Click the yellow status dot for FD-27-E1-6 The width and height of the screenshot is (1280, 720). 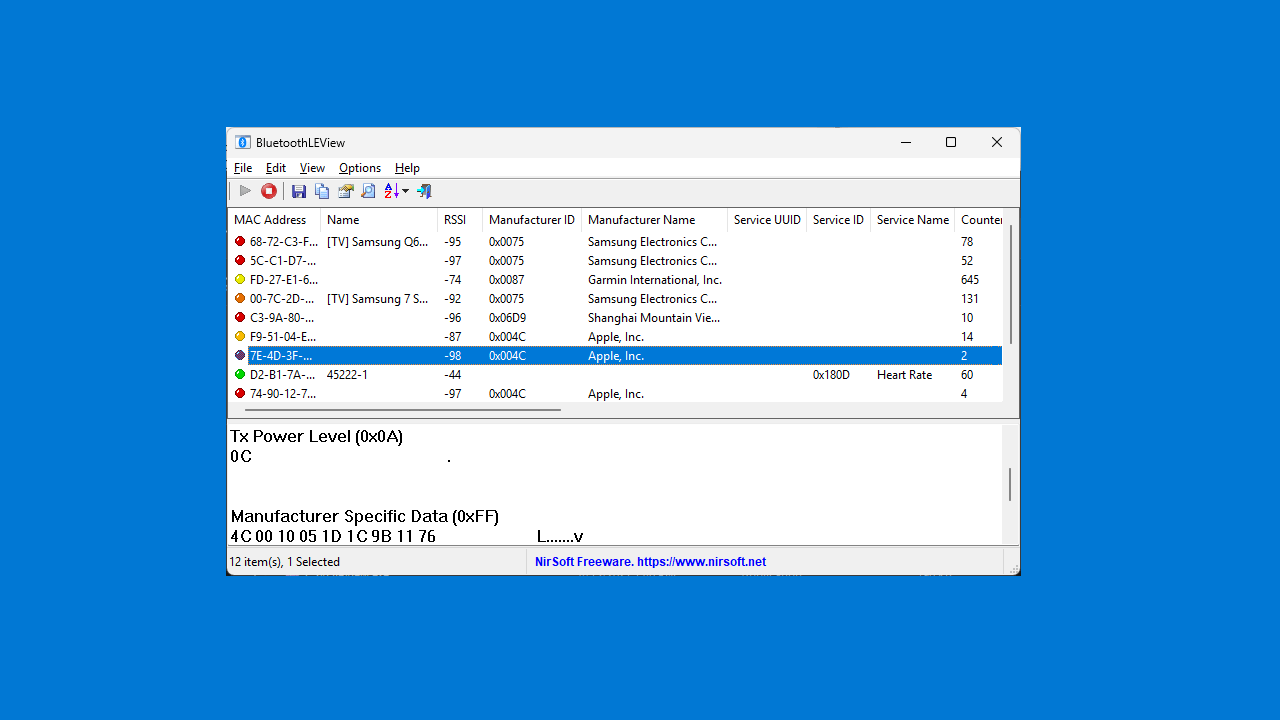(240, 279)
